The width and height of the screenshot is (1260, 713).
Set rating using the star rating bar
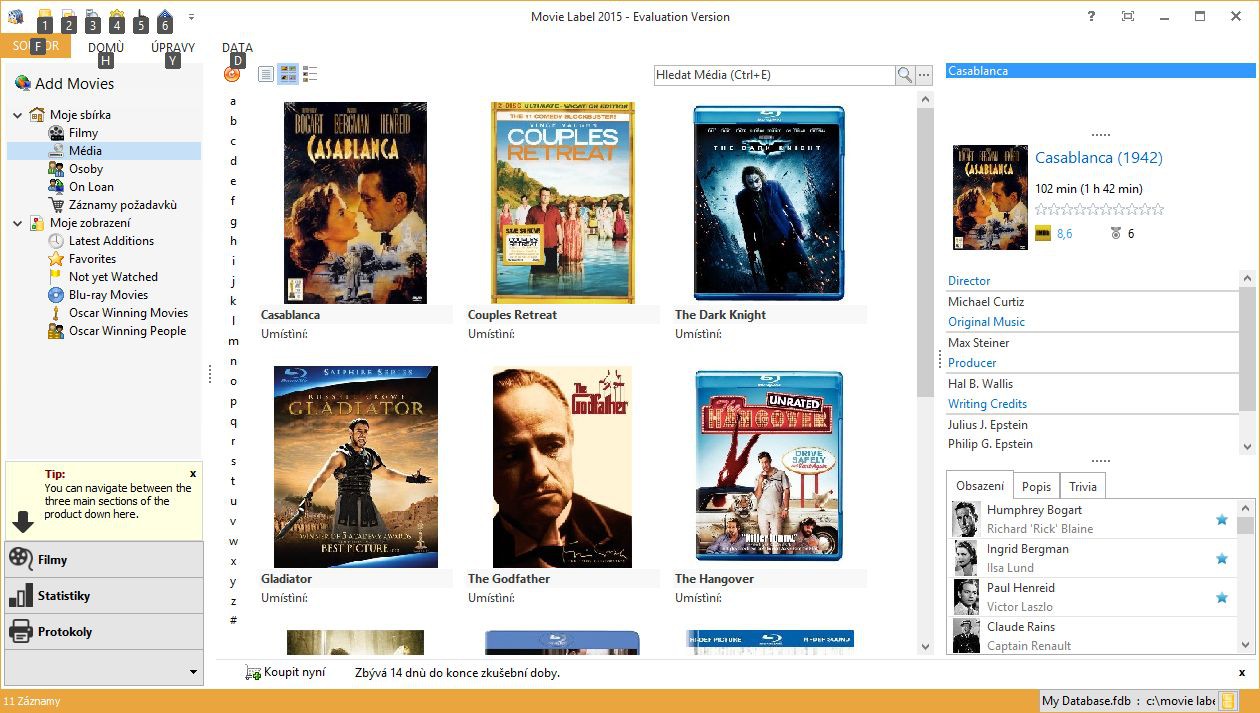1099,209
